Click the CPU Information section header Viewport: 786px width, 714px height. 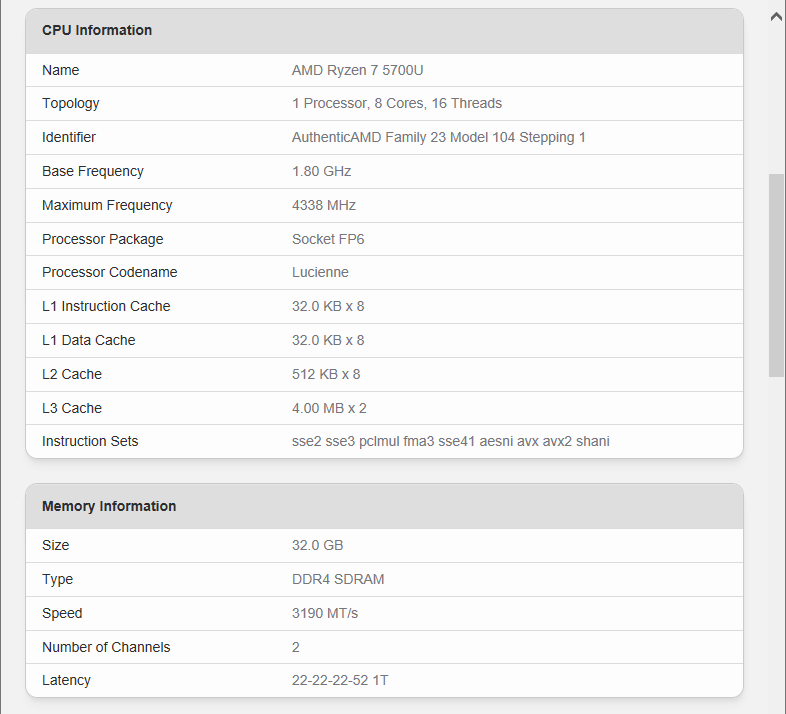pyautogui.click(x=97, y=30)
